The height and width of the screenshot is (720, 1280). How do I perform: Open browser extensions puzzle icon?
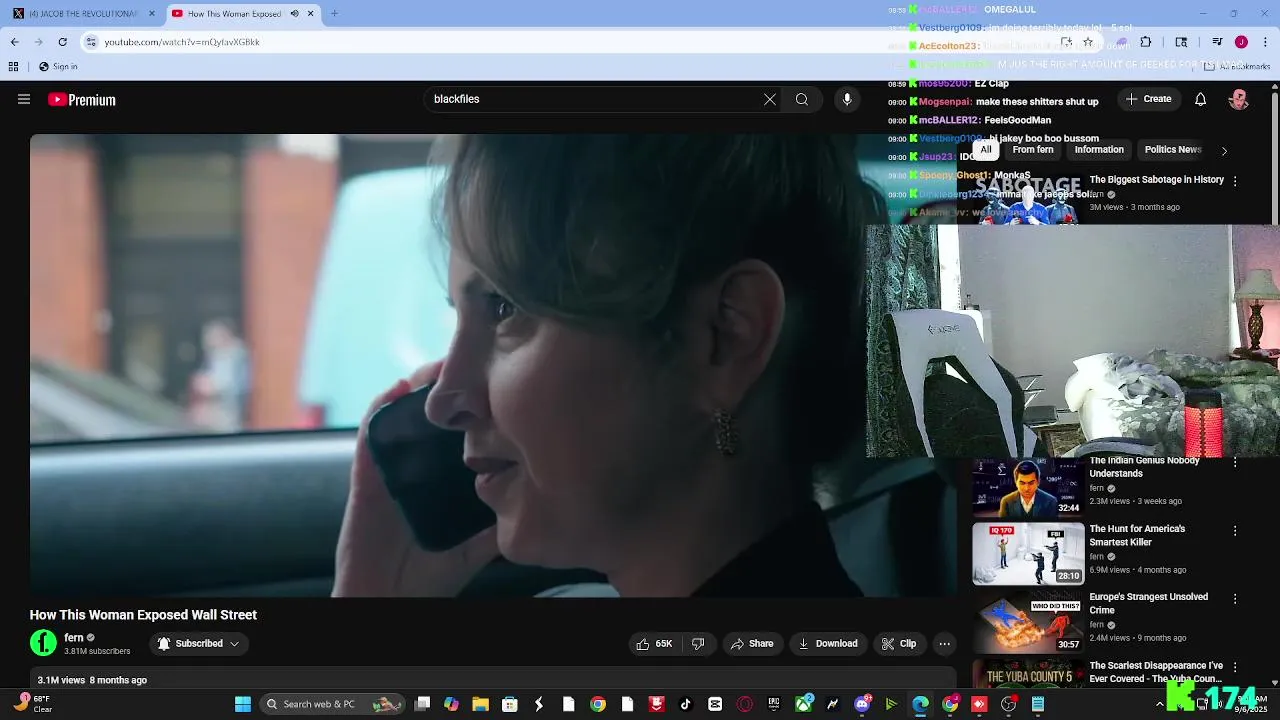1146,42
